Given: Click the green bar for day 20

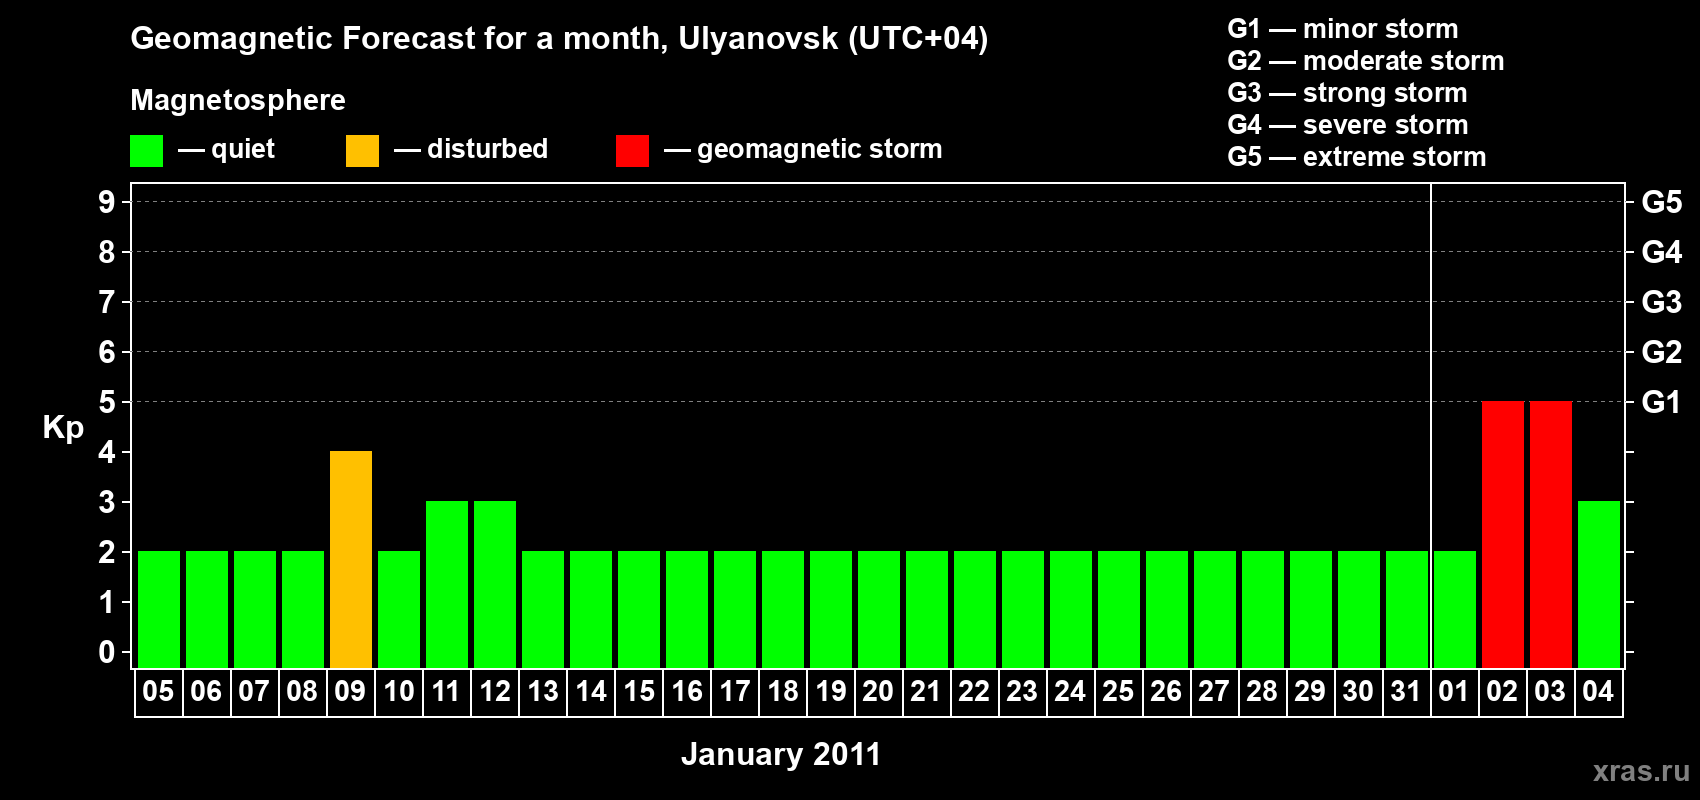Looking at the screenshot, I should (879, 609).
